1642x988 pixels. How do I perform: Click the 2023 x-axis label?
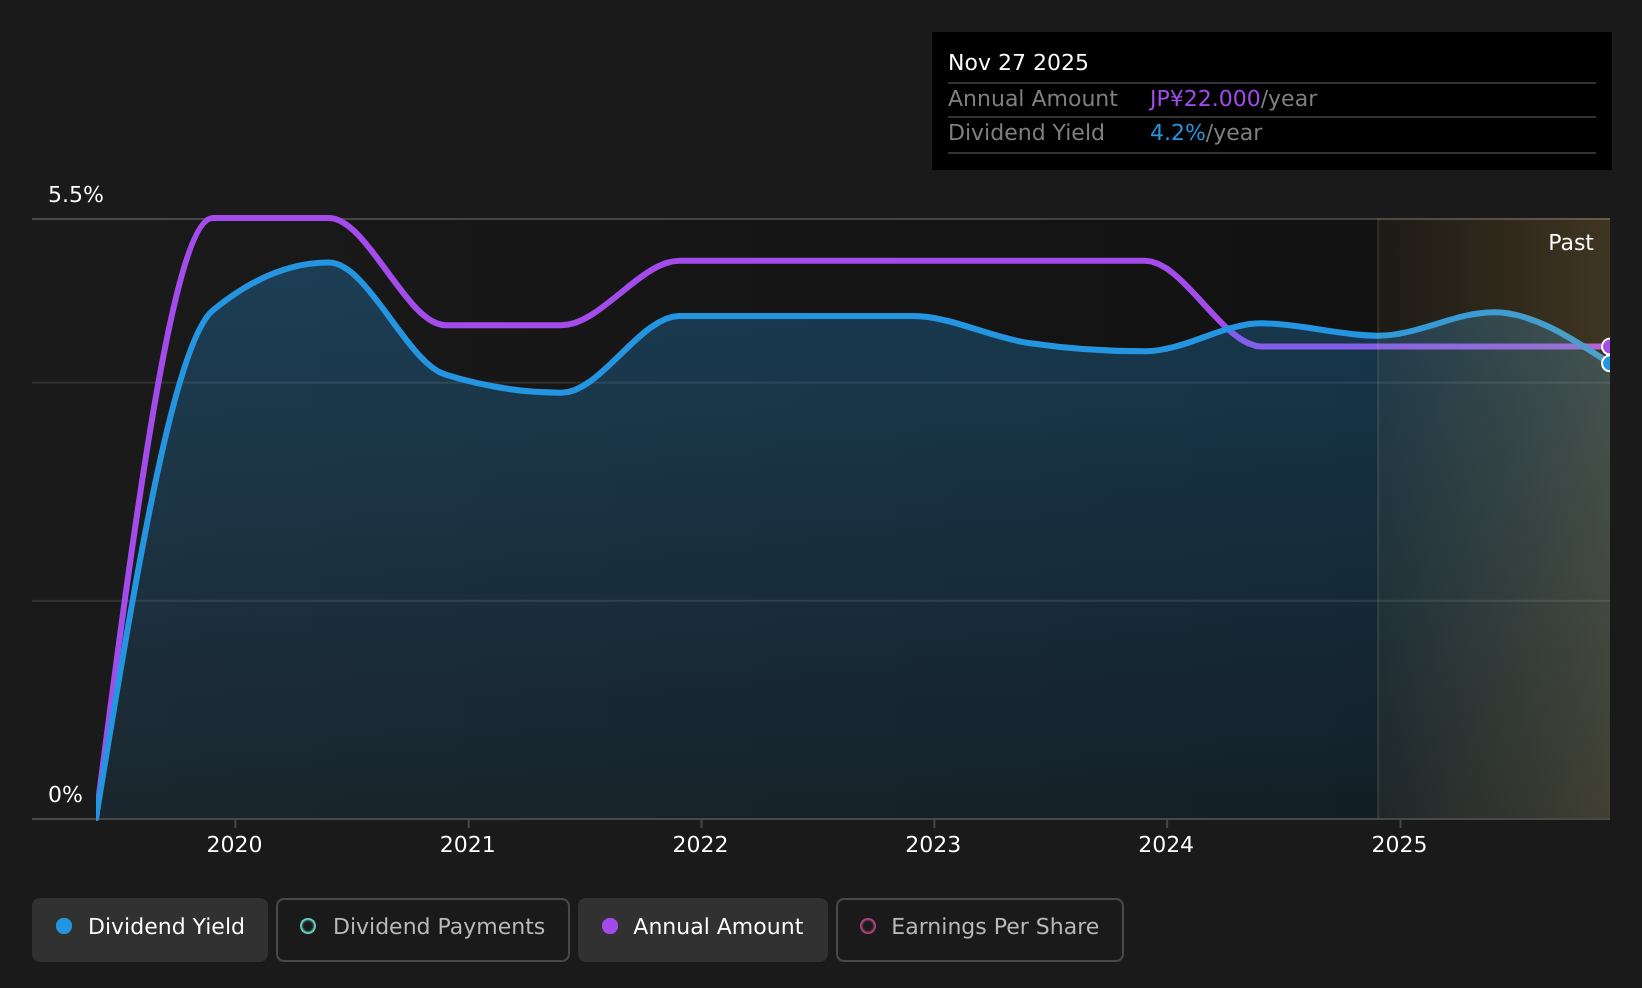(x=933, y=845)
